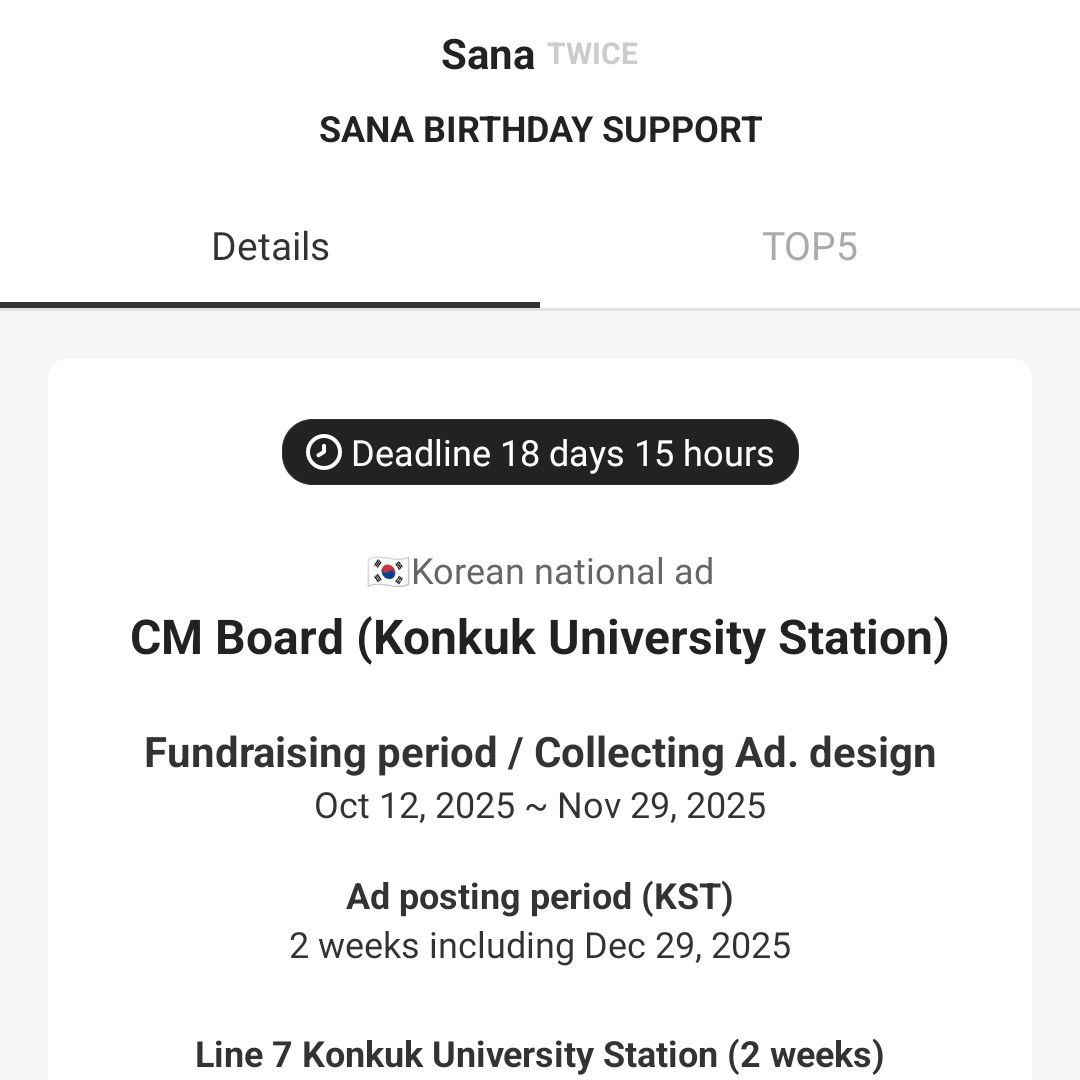This screenshot has height=1080, width=1080.
Task: Tap the Nov 29, 2025 end date
Action: click(x=661, y=806)
